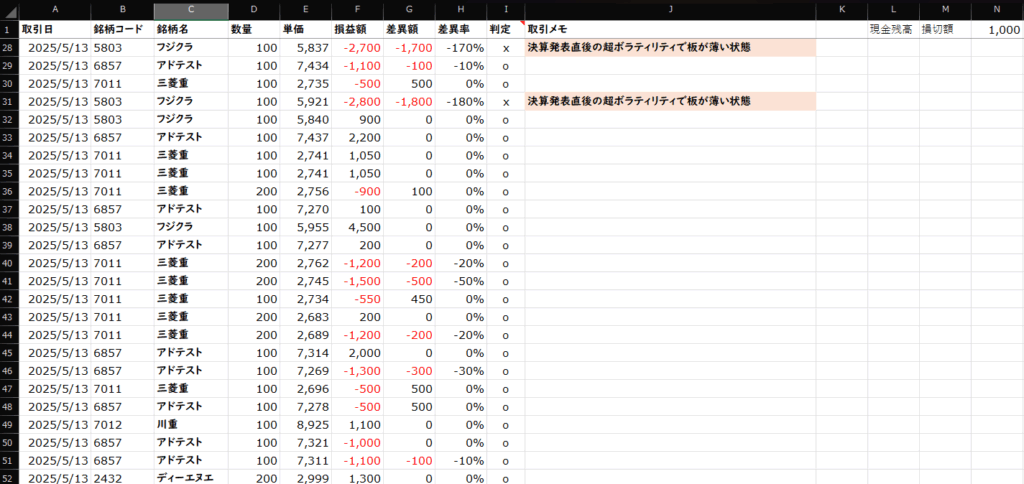This screenshot has width=1024, height=484.
Task: Click the x judgment in row 31
Action: 505,102
